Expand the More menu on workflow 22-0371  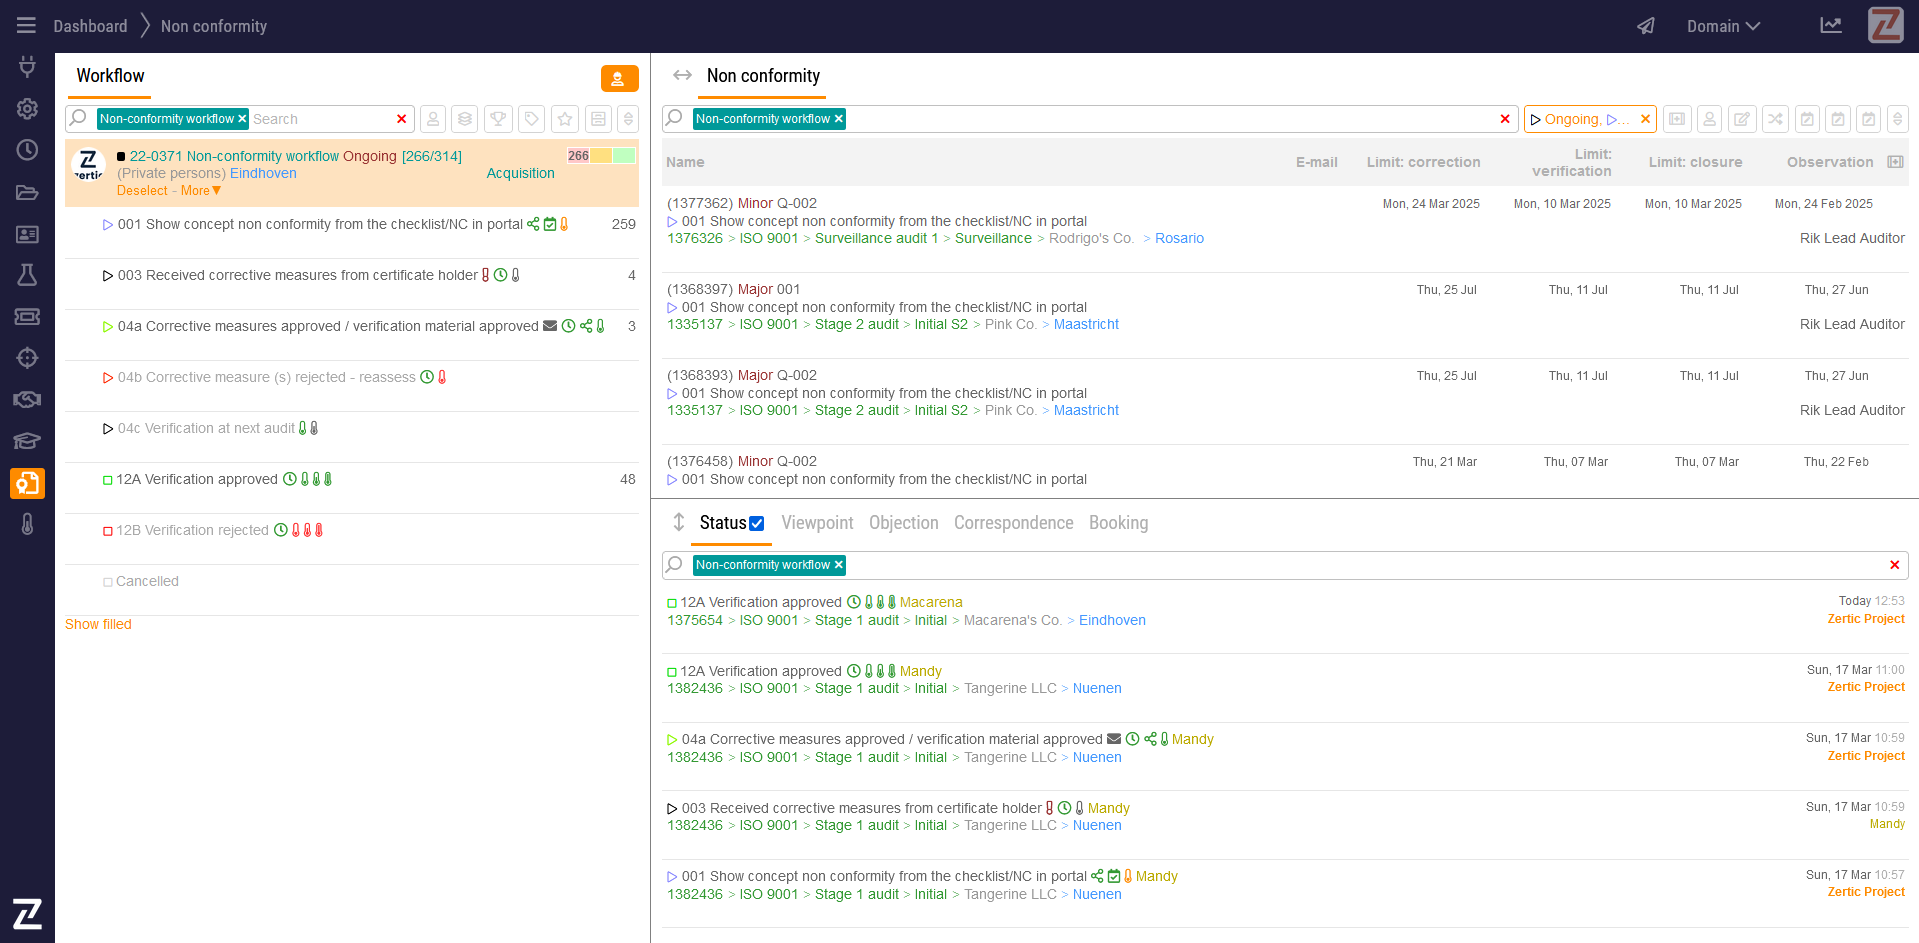(200, 191)
